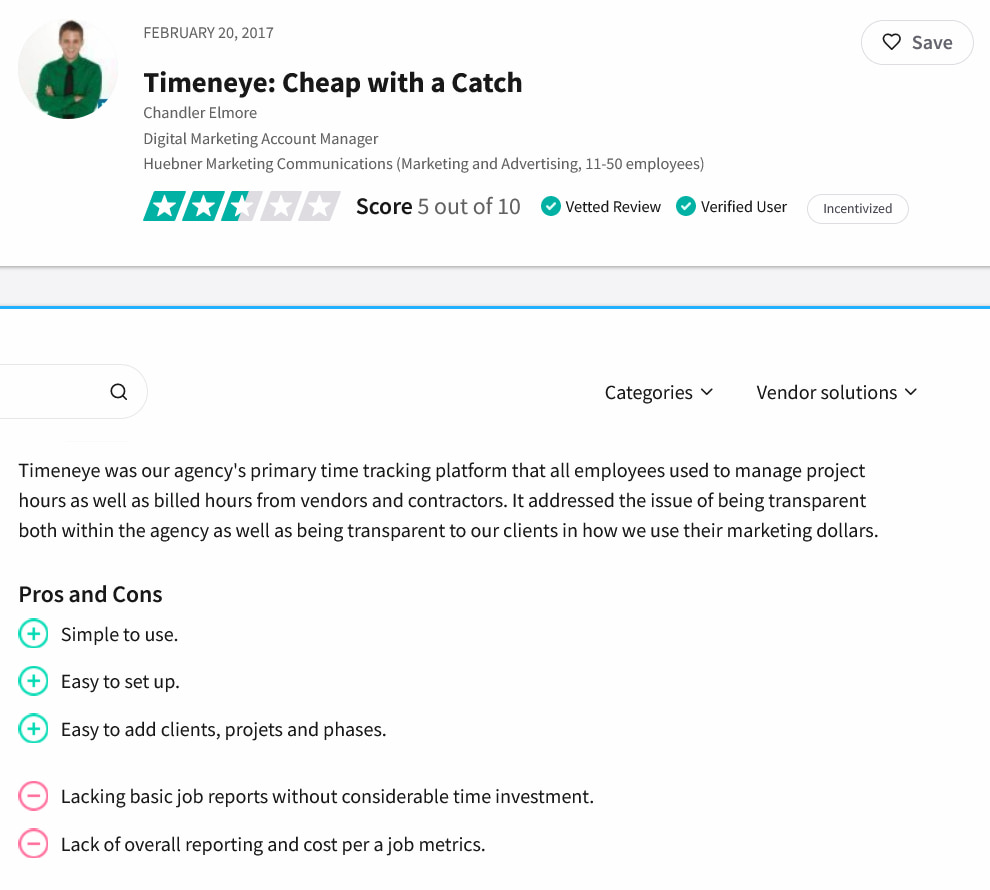Click plus icon beside 'Easy to set up'
Screen dimensions: 990x890
tap(33, 682)
